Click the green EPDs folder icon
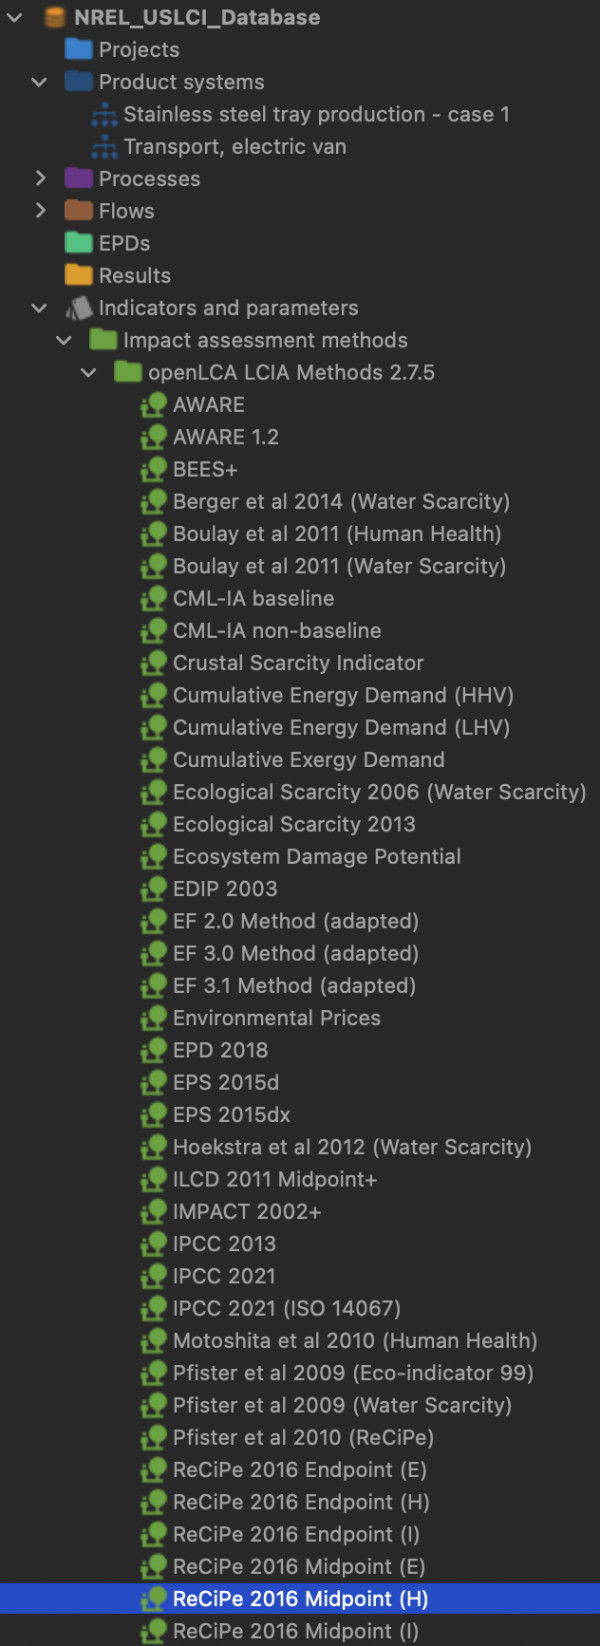The width and height of the screenshot is (600, 1646). (78, 243)
